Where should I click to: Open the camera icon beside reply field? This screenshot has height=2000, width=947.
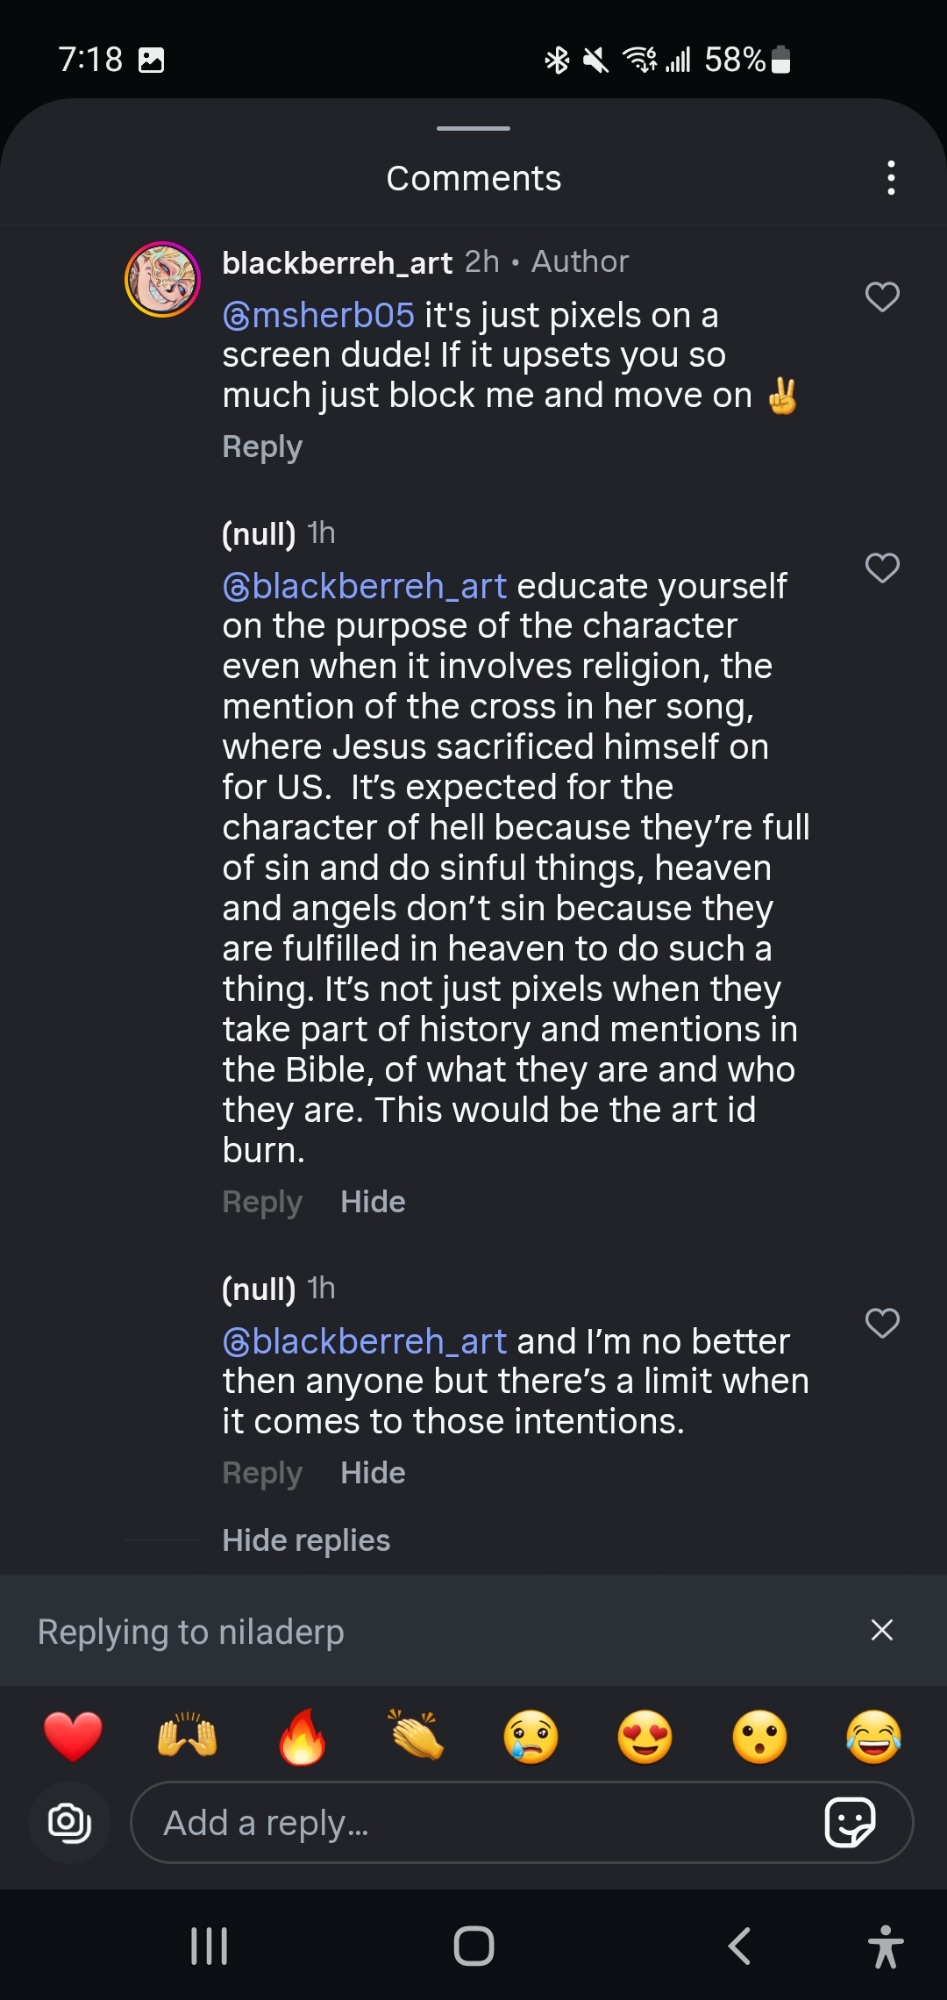click(69, 1822)
